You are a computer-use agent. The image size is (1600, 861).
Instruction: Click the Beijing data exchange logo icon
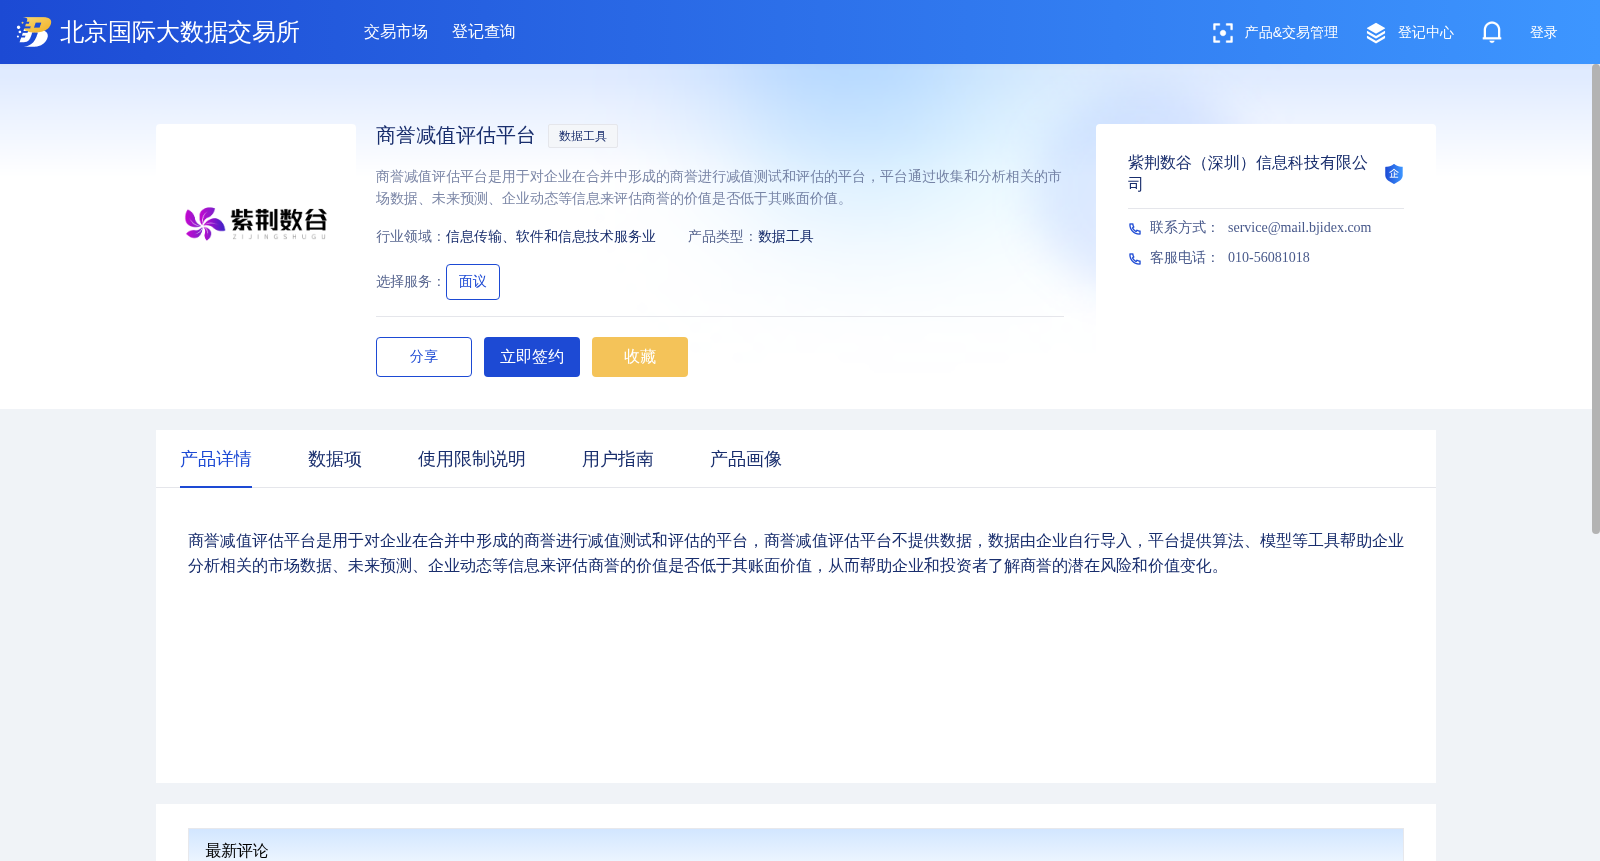(33, 32)
